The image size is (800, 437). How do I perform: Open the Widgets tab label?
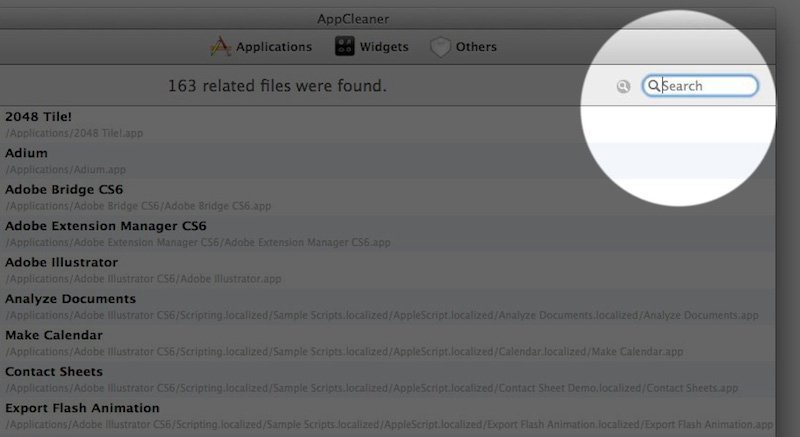click(385, 47)
